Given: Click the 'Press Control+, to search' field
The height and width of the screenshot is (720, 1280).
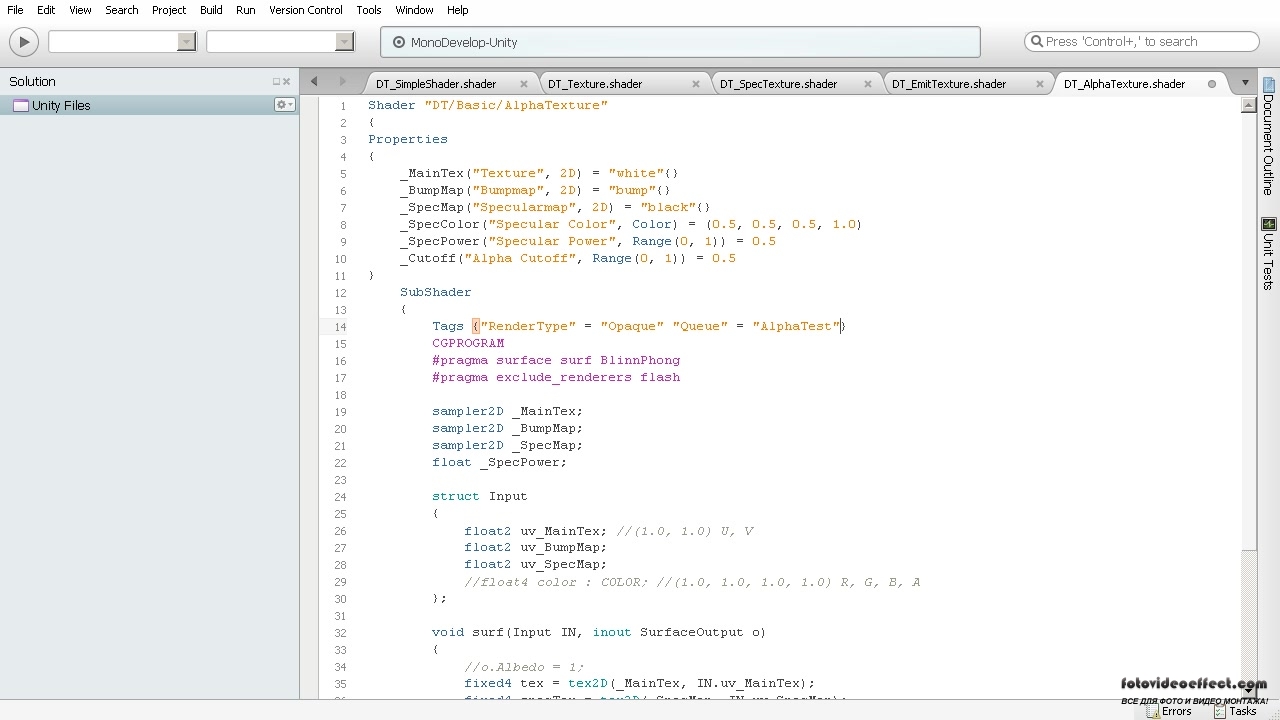Looking at the screenshot, I should 1142,42.
